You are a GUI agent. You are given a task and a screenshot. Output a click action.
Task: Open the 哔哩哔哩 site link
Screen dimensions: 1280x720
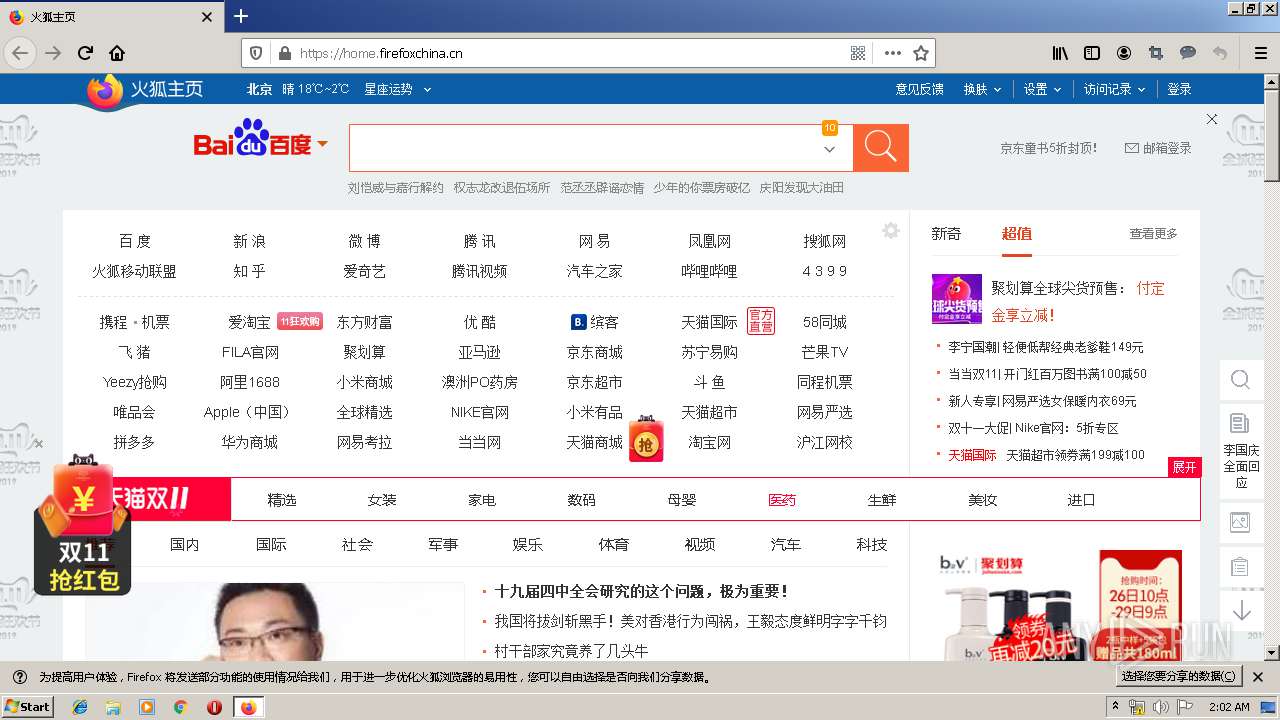coord(709,271)
